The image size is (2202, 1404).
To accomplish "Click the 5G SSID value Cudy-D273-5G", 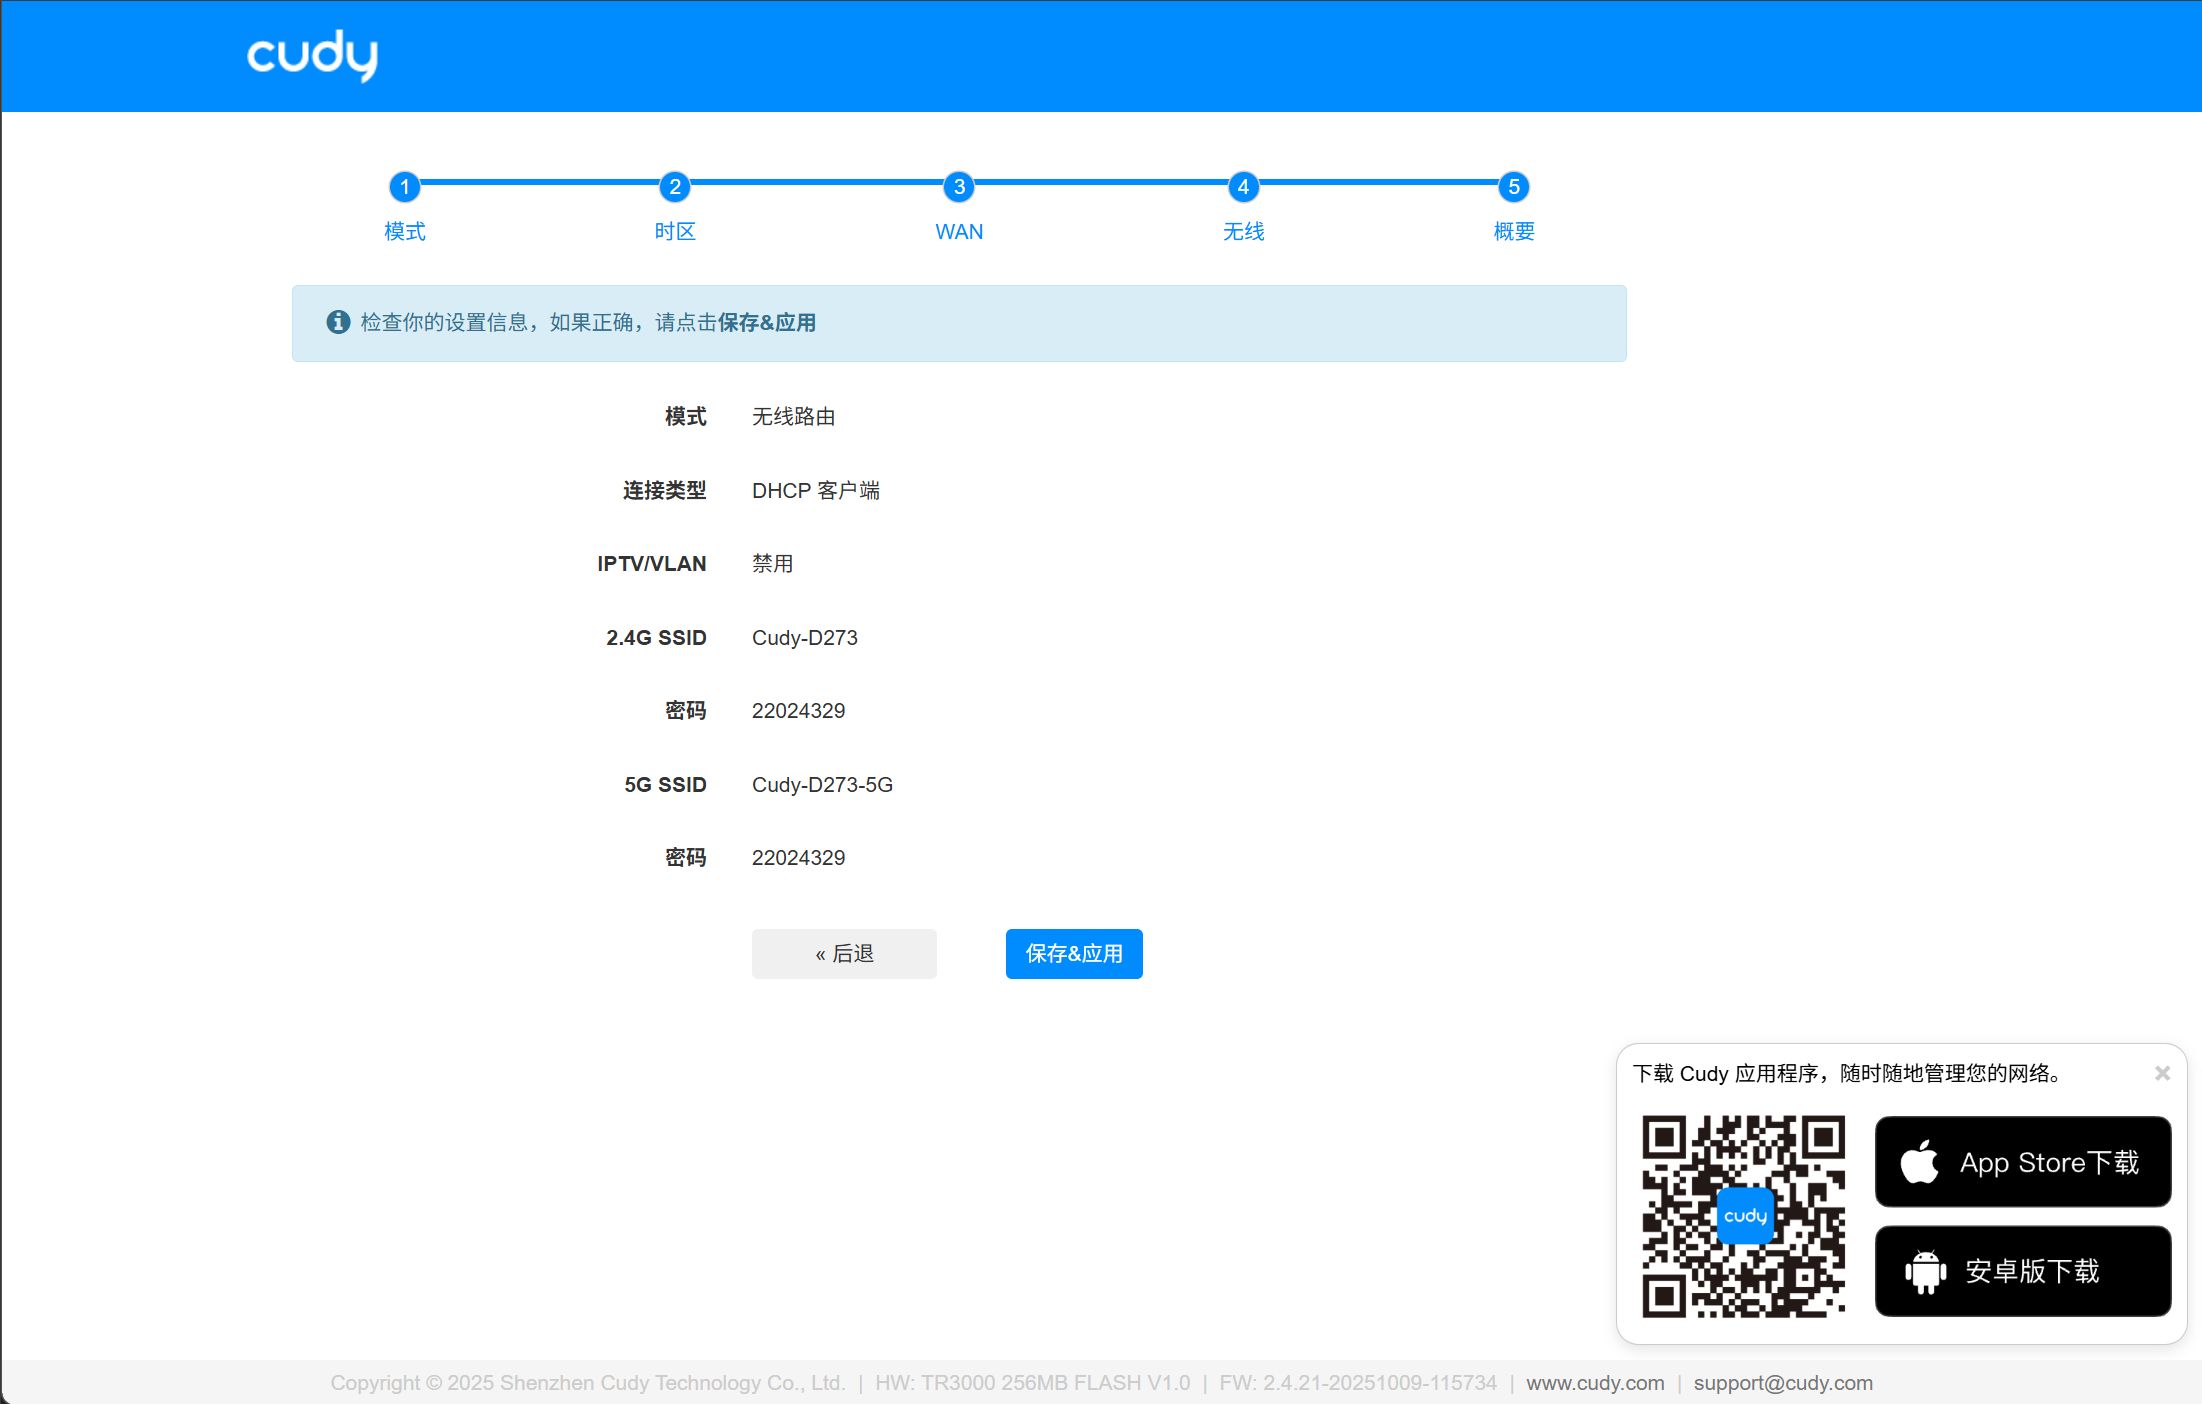I will 822,785.
